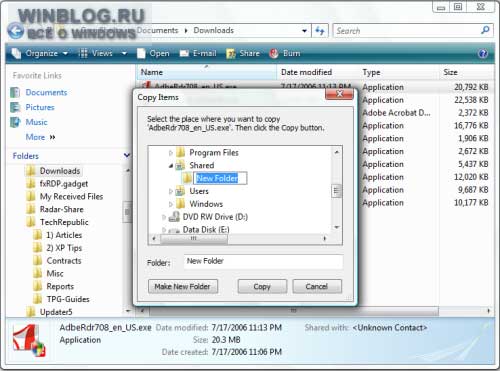Click the fxRDP.gadget folder icon
This screenshot has width=500, height=371.
31,184
